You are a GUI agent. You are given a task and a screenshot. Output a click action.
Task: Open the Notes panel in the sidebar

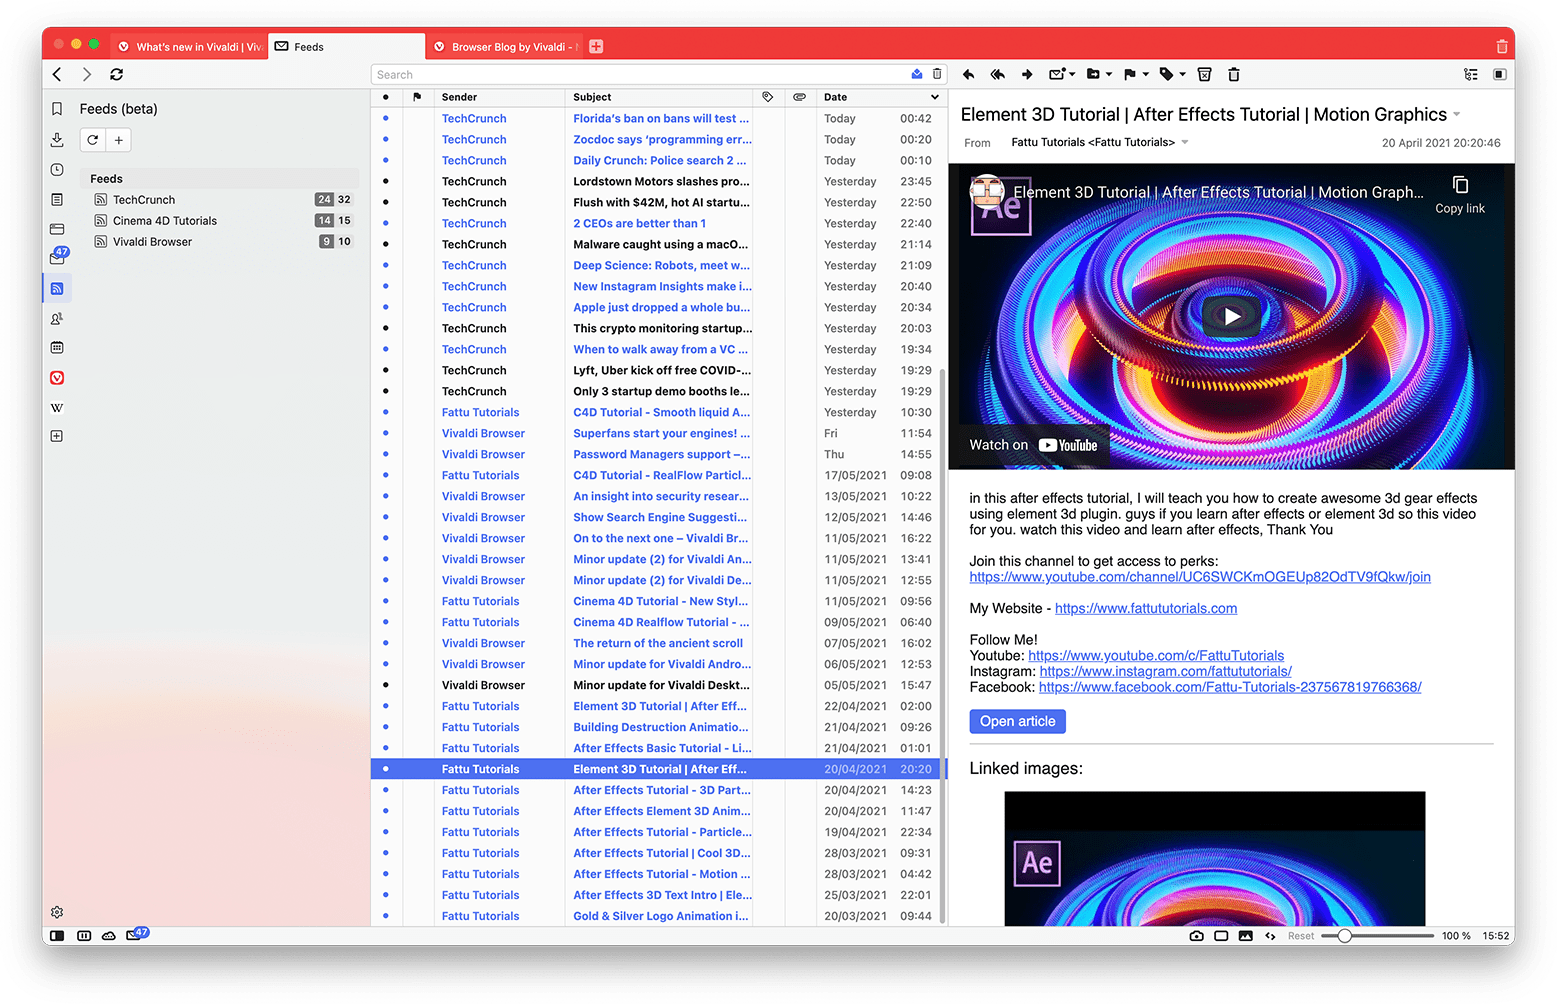tap(57, 199)
